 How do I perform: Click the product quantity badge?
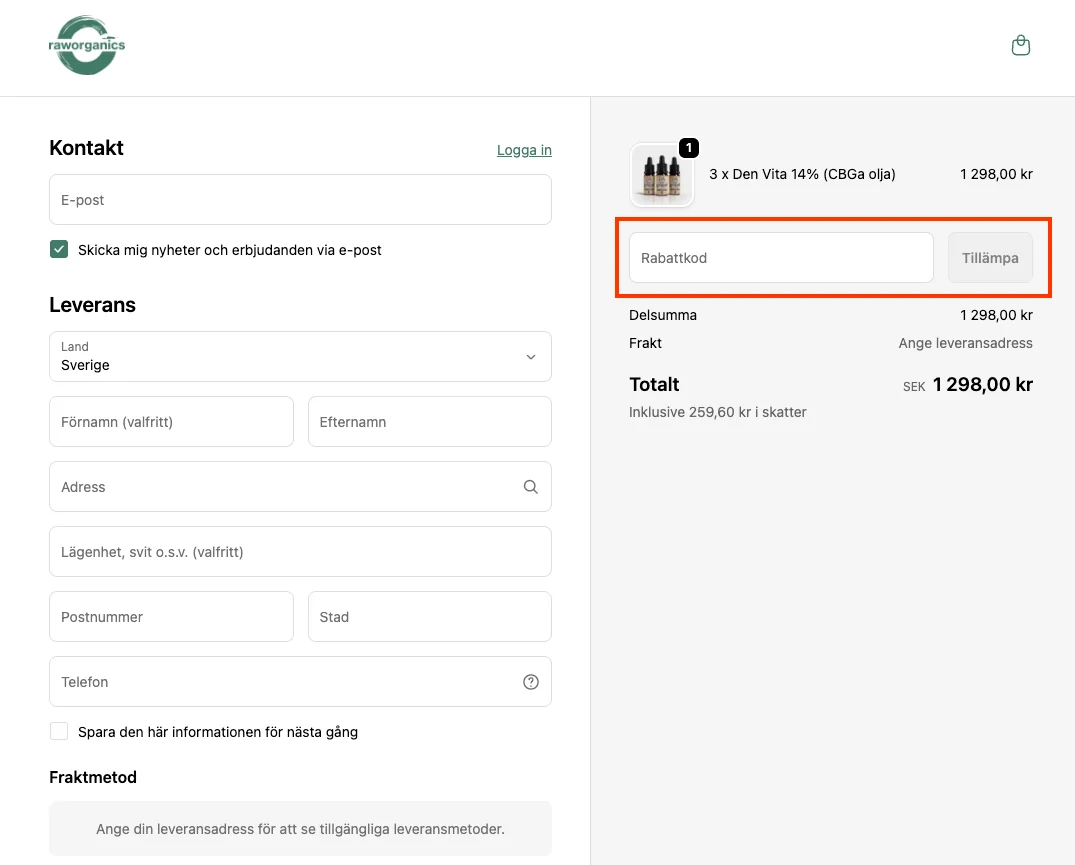(688, 148)
